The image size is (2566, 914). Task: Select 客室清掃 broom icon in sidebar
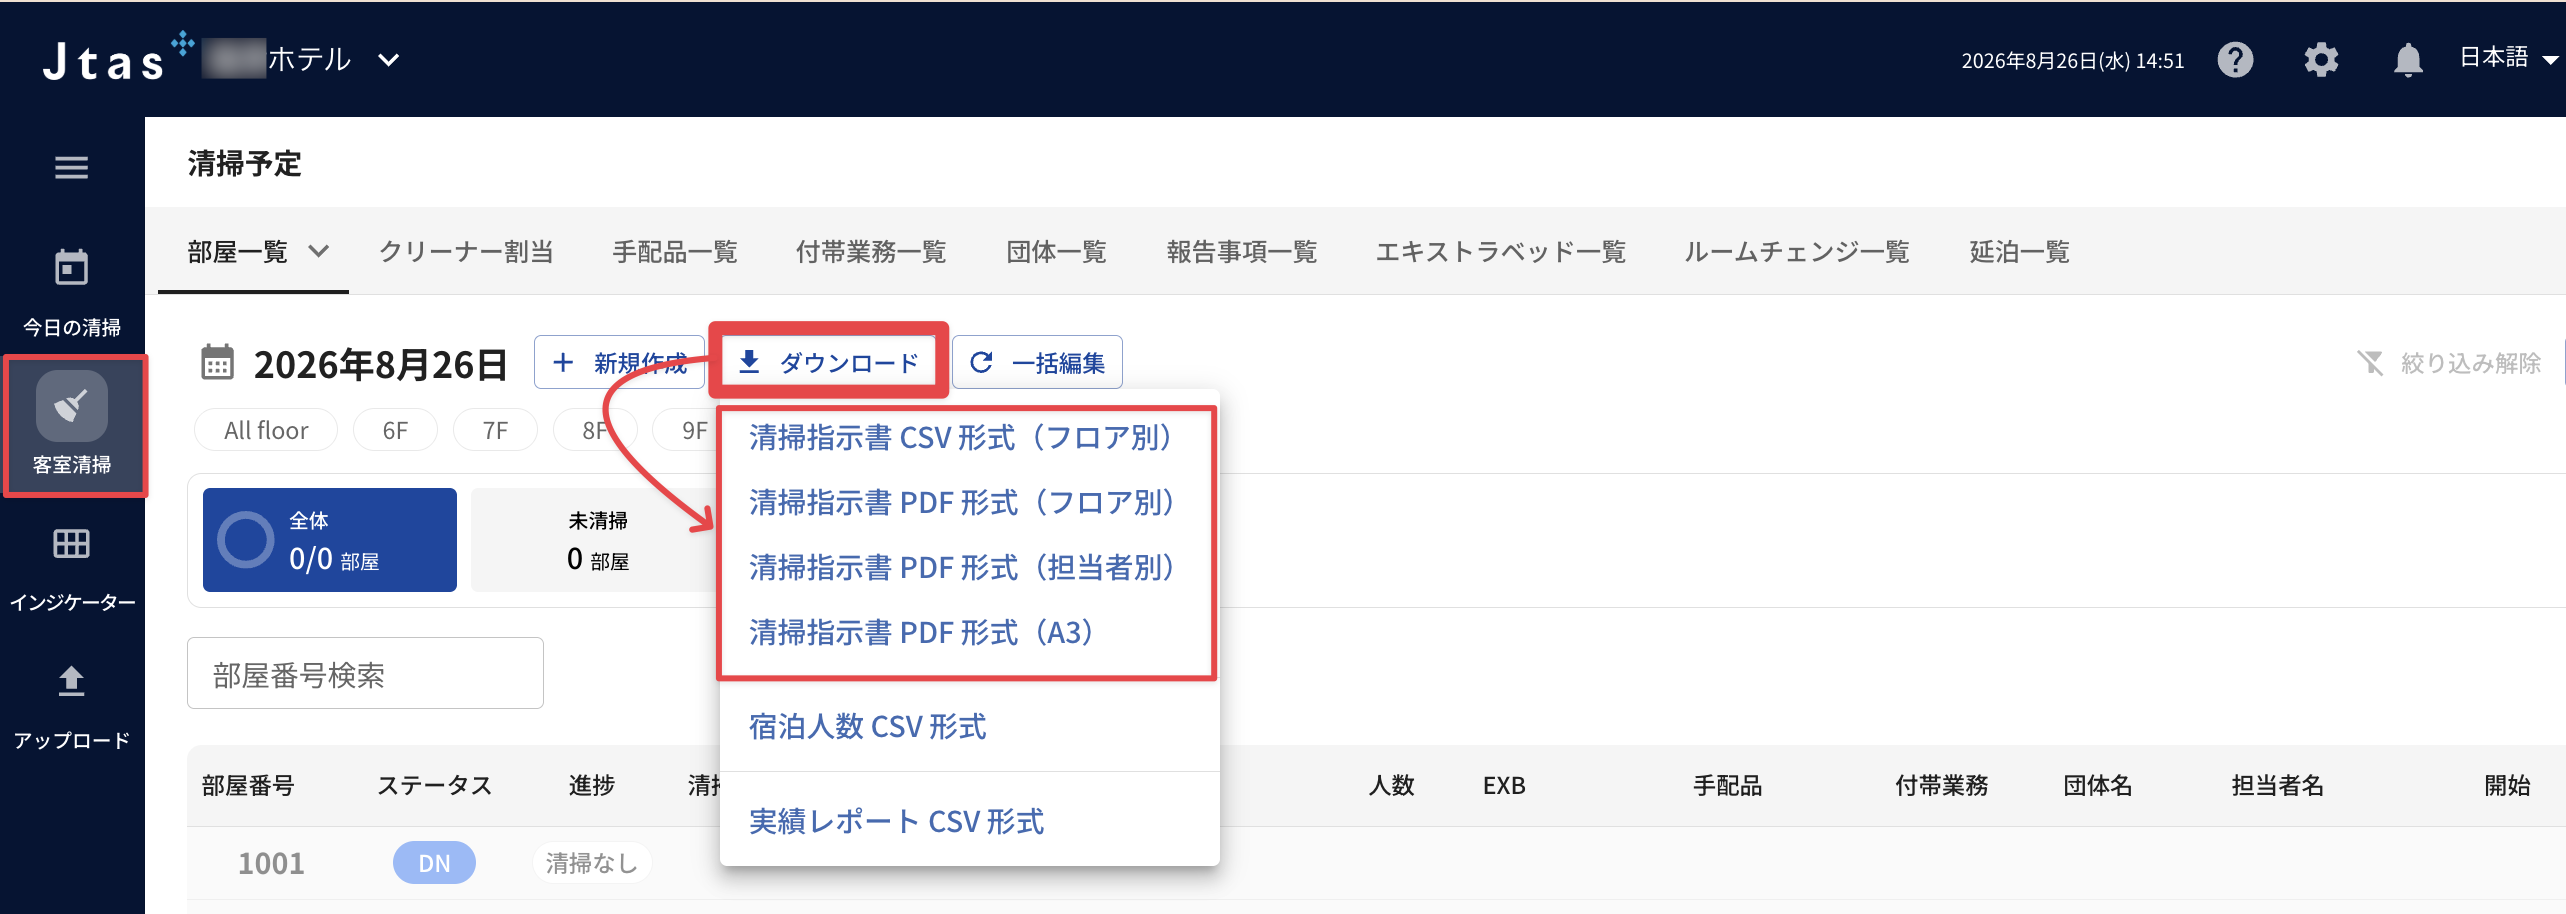click(x=71, y=406)
